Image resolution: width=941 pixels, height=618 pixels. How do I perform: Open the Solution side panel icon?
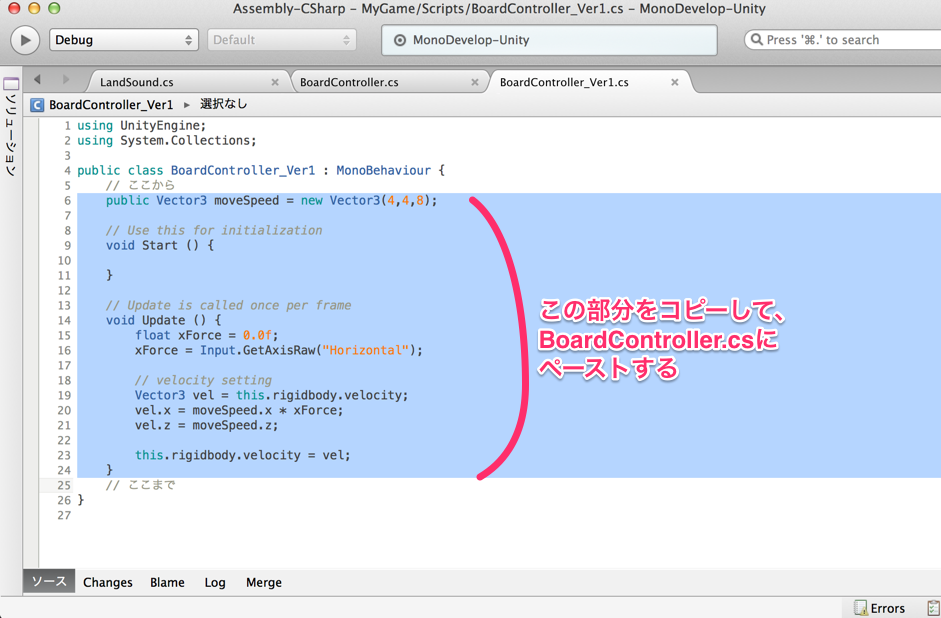point(11,84)
